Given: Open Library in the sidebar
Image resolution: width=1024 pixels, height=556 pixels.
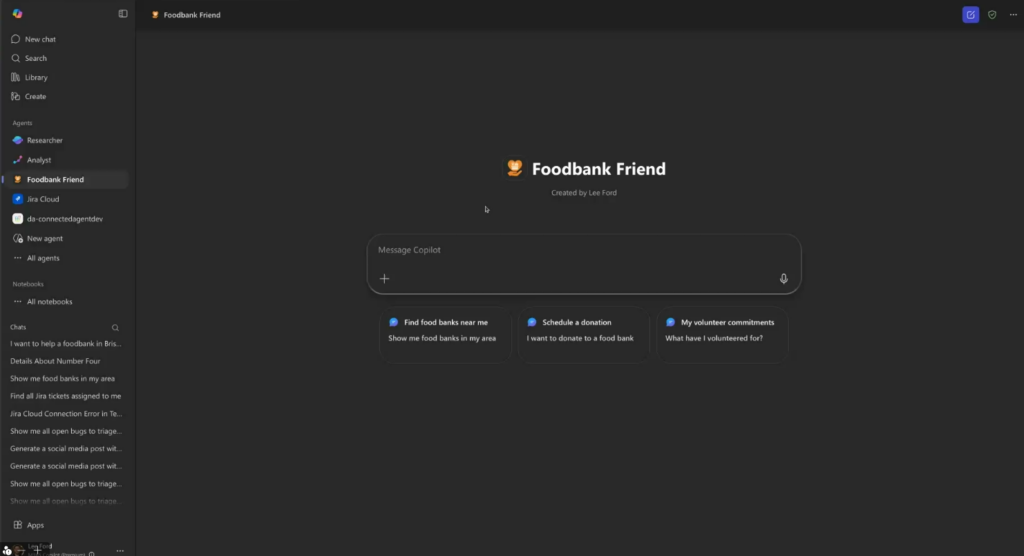Looking at the screenshot, I should pyautogui.click(x=36, y=78).
